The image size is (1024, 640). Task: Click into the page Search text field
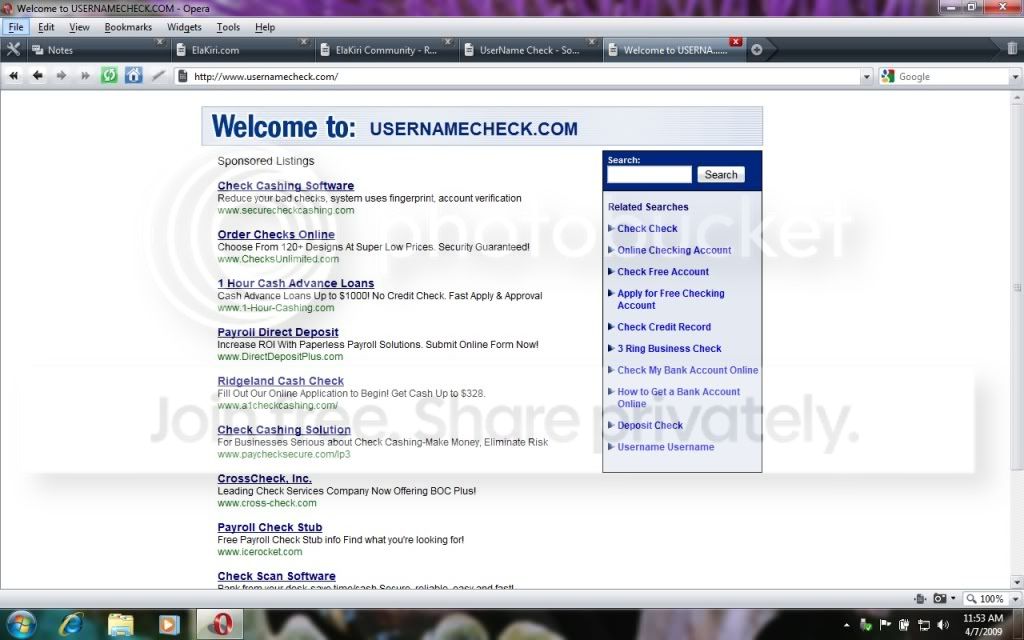point(649,174)
